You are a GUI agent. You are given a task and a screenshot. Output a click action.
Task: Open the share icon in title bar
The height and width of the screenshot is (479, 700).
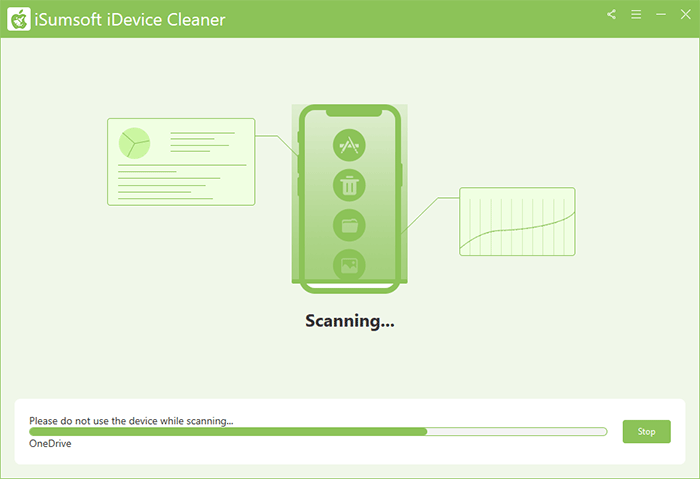point(612,14)
